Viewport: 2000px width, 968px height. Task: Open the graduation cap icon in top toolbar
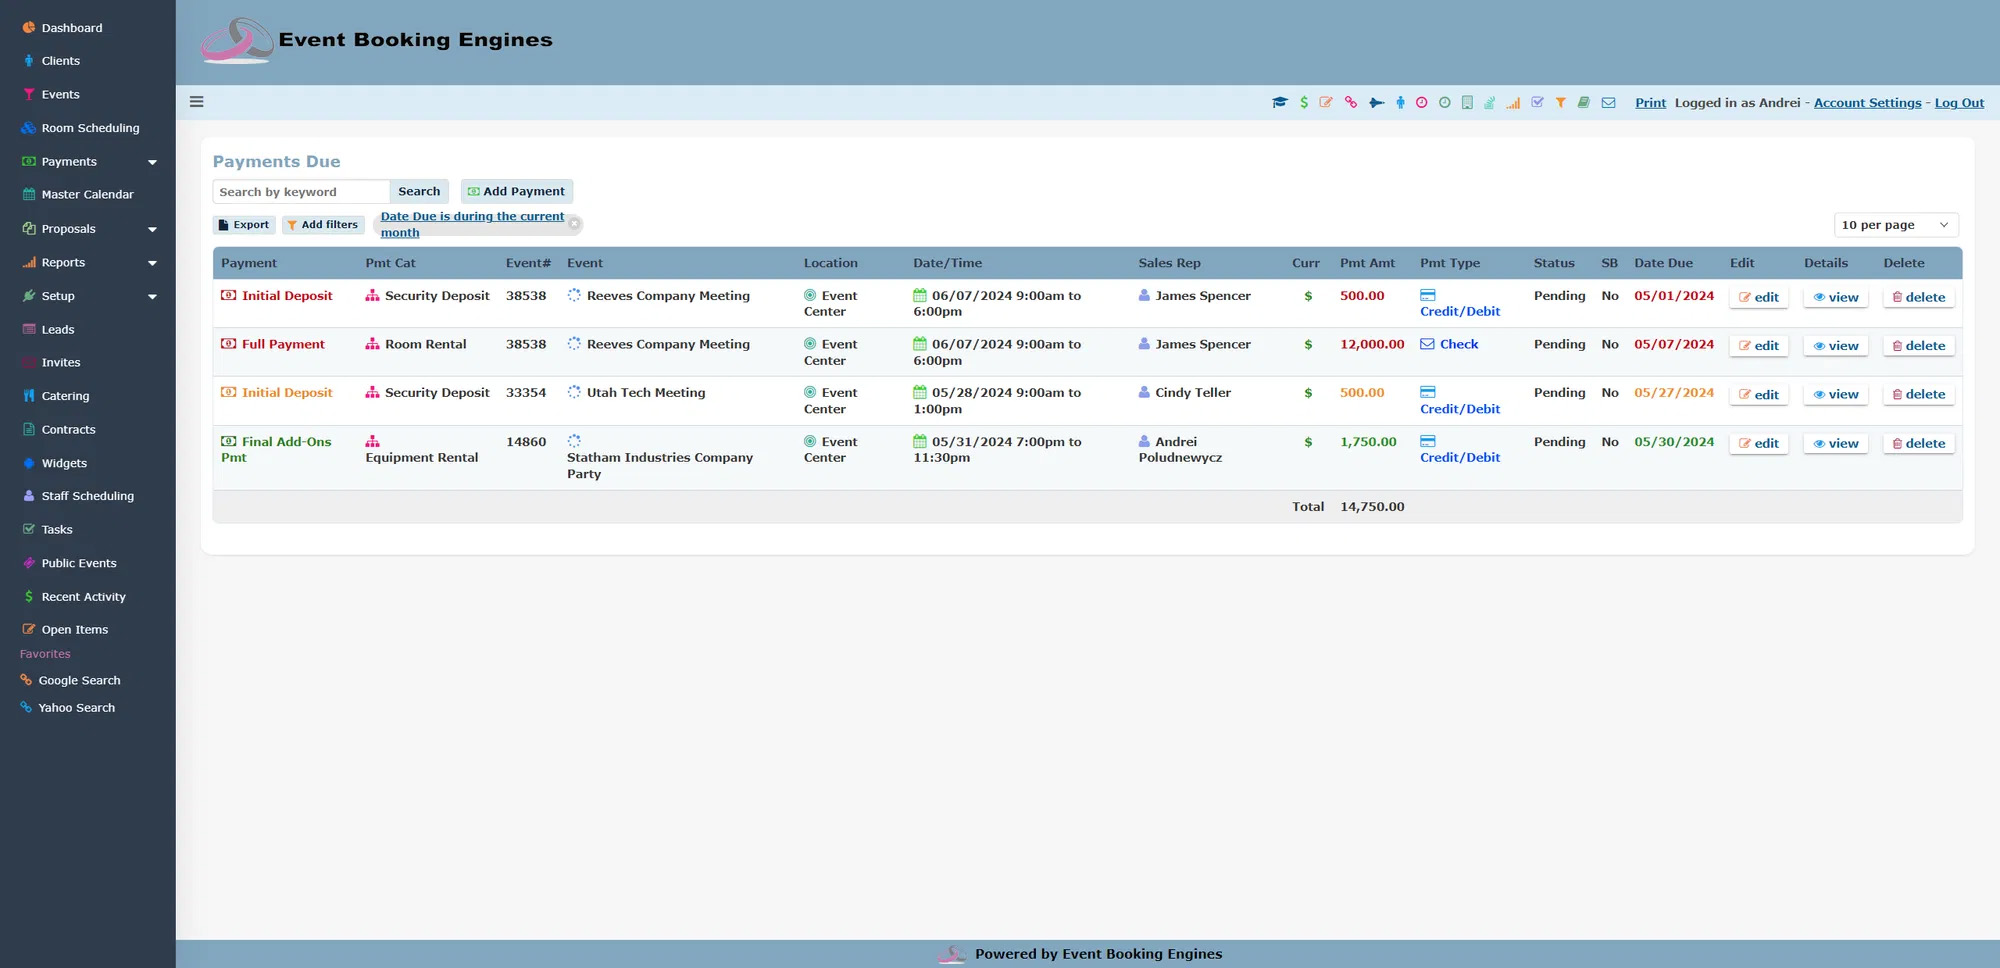(1281, 102)
